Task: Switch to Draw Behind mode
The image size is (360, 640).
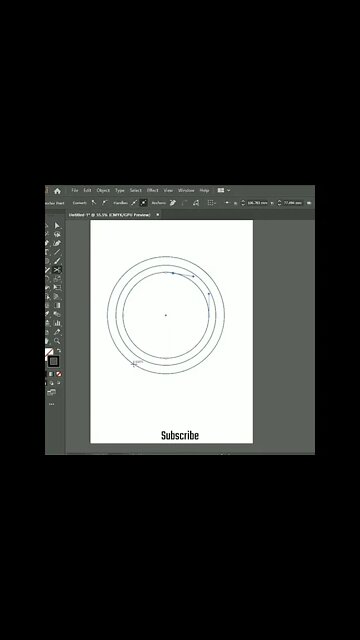Action: pos(52,383)
